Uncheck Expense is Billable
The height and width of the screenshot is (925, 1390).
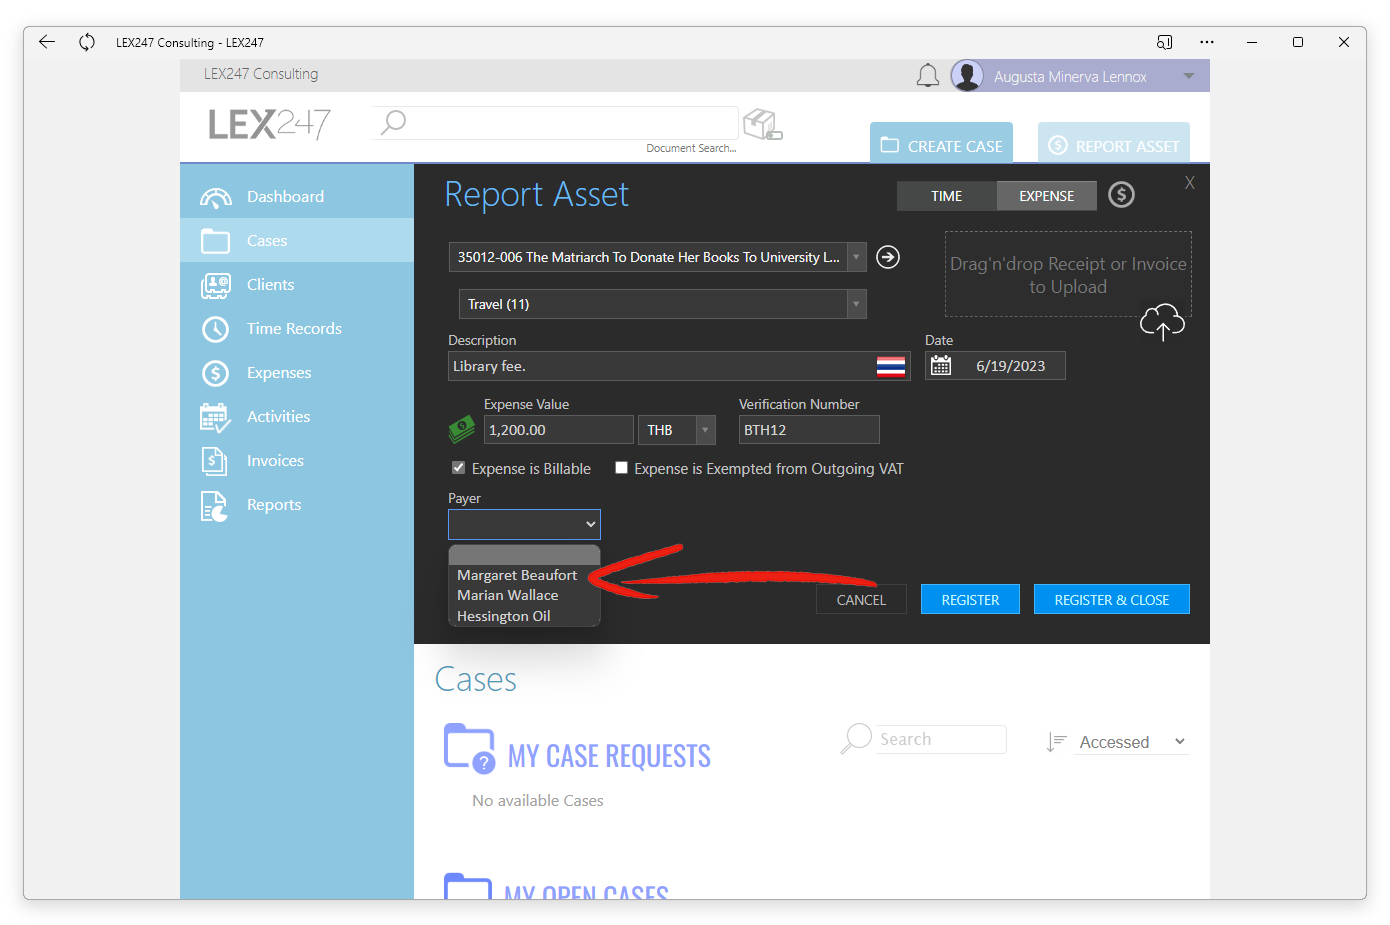[x=458, y=468]
